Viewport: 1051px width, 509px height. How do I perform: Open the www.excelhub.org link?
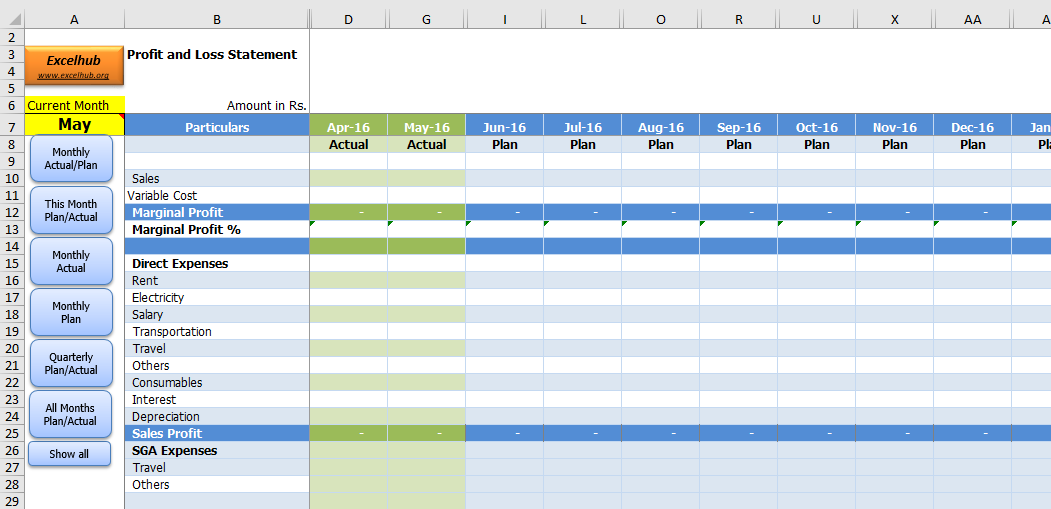[x=74, y=76]
